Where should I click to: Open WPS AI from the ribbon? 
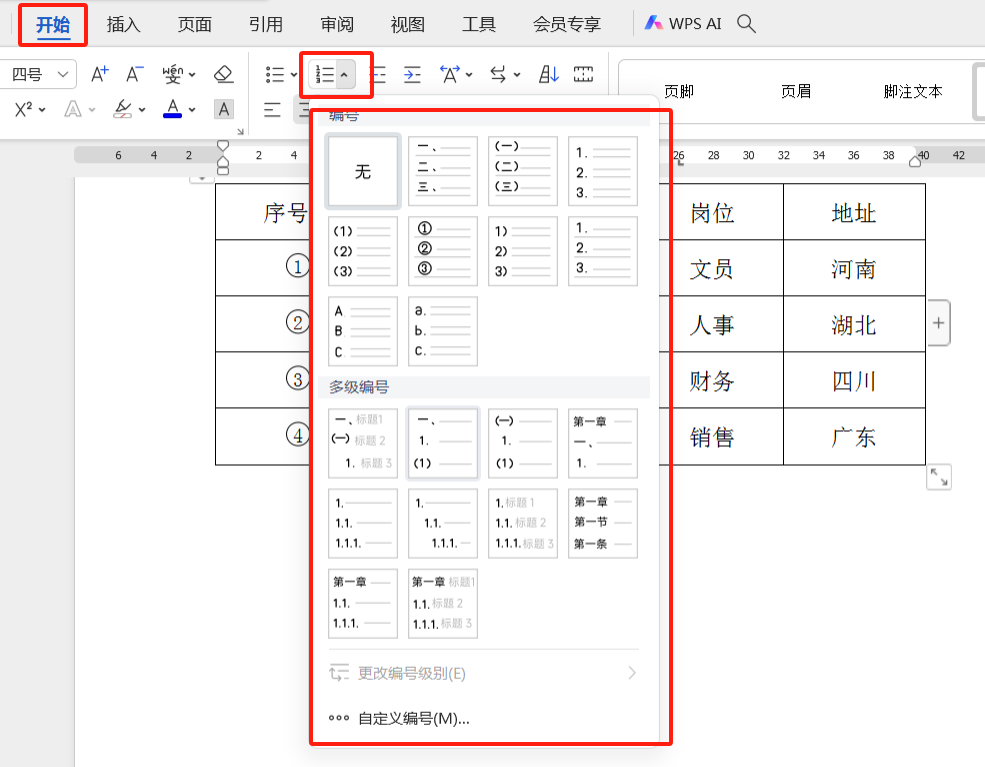(x=683, y=24)
